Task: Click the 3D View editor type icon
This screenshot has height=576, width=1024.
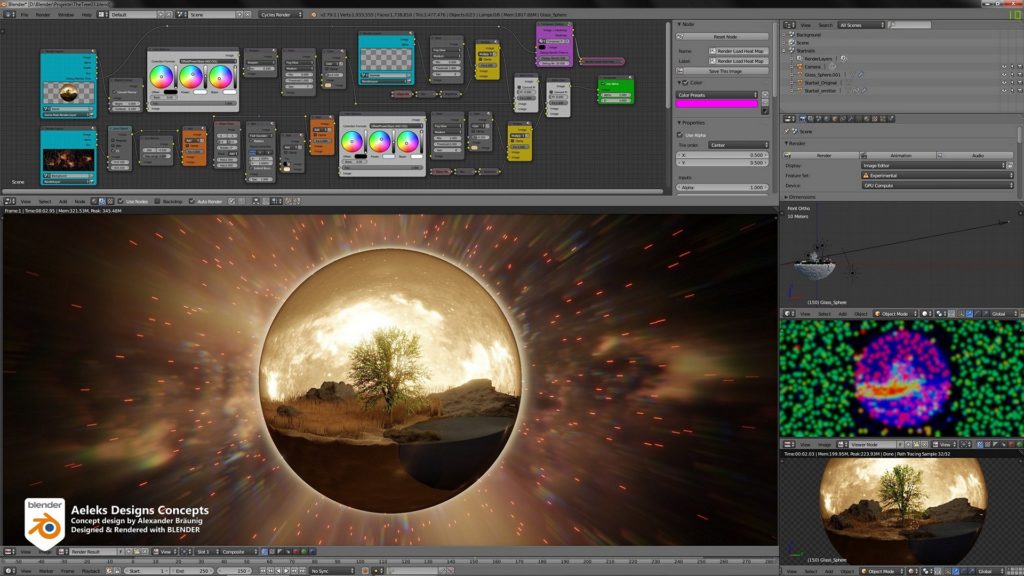Action: [x=789, y=313]
